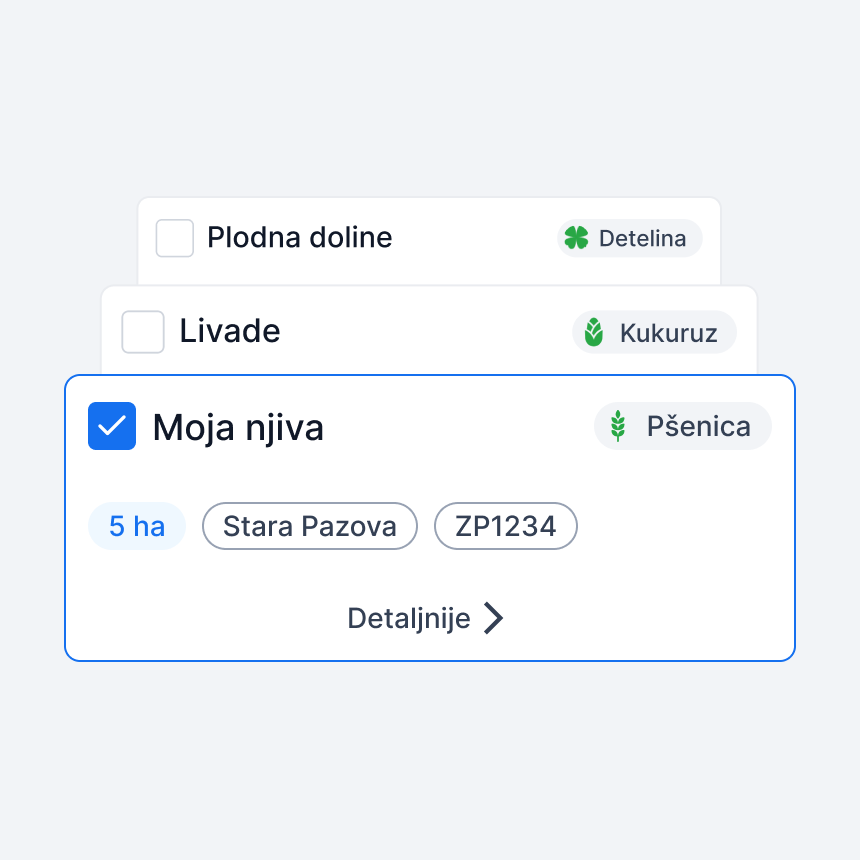
Task: Click the Stara Pazova location chip
Action: click(x=310, y=526)
